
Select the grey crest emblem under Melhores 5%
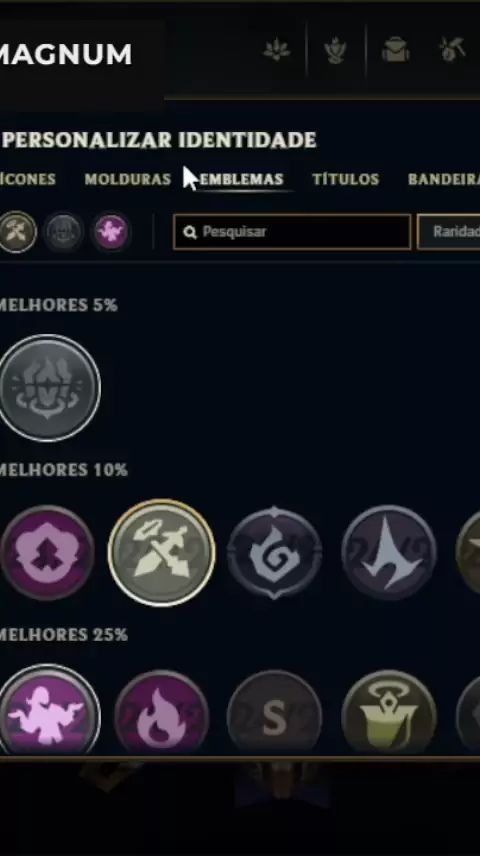coord(48,388)
